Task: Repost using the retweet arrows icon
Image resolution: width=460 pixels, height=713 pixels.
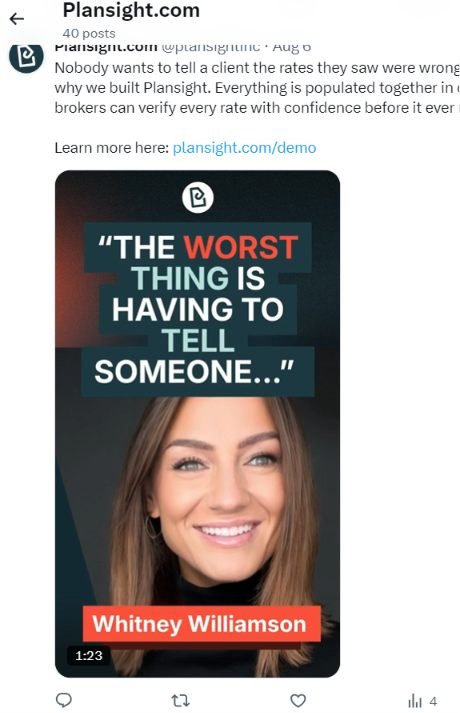Action: pyautogui.click(x=180, y=700)
